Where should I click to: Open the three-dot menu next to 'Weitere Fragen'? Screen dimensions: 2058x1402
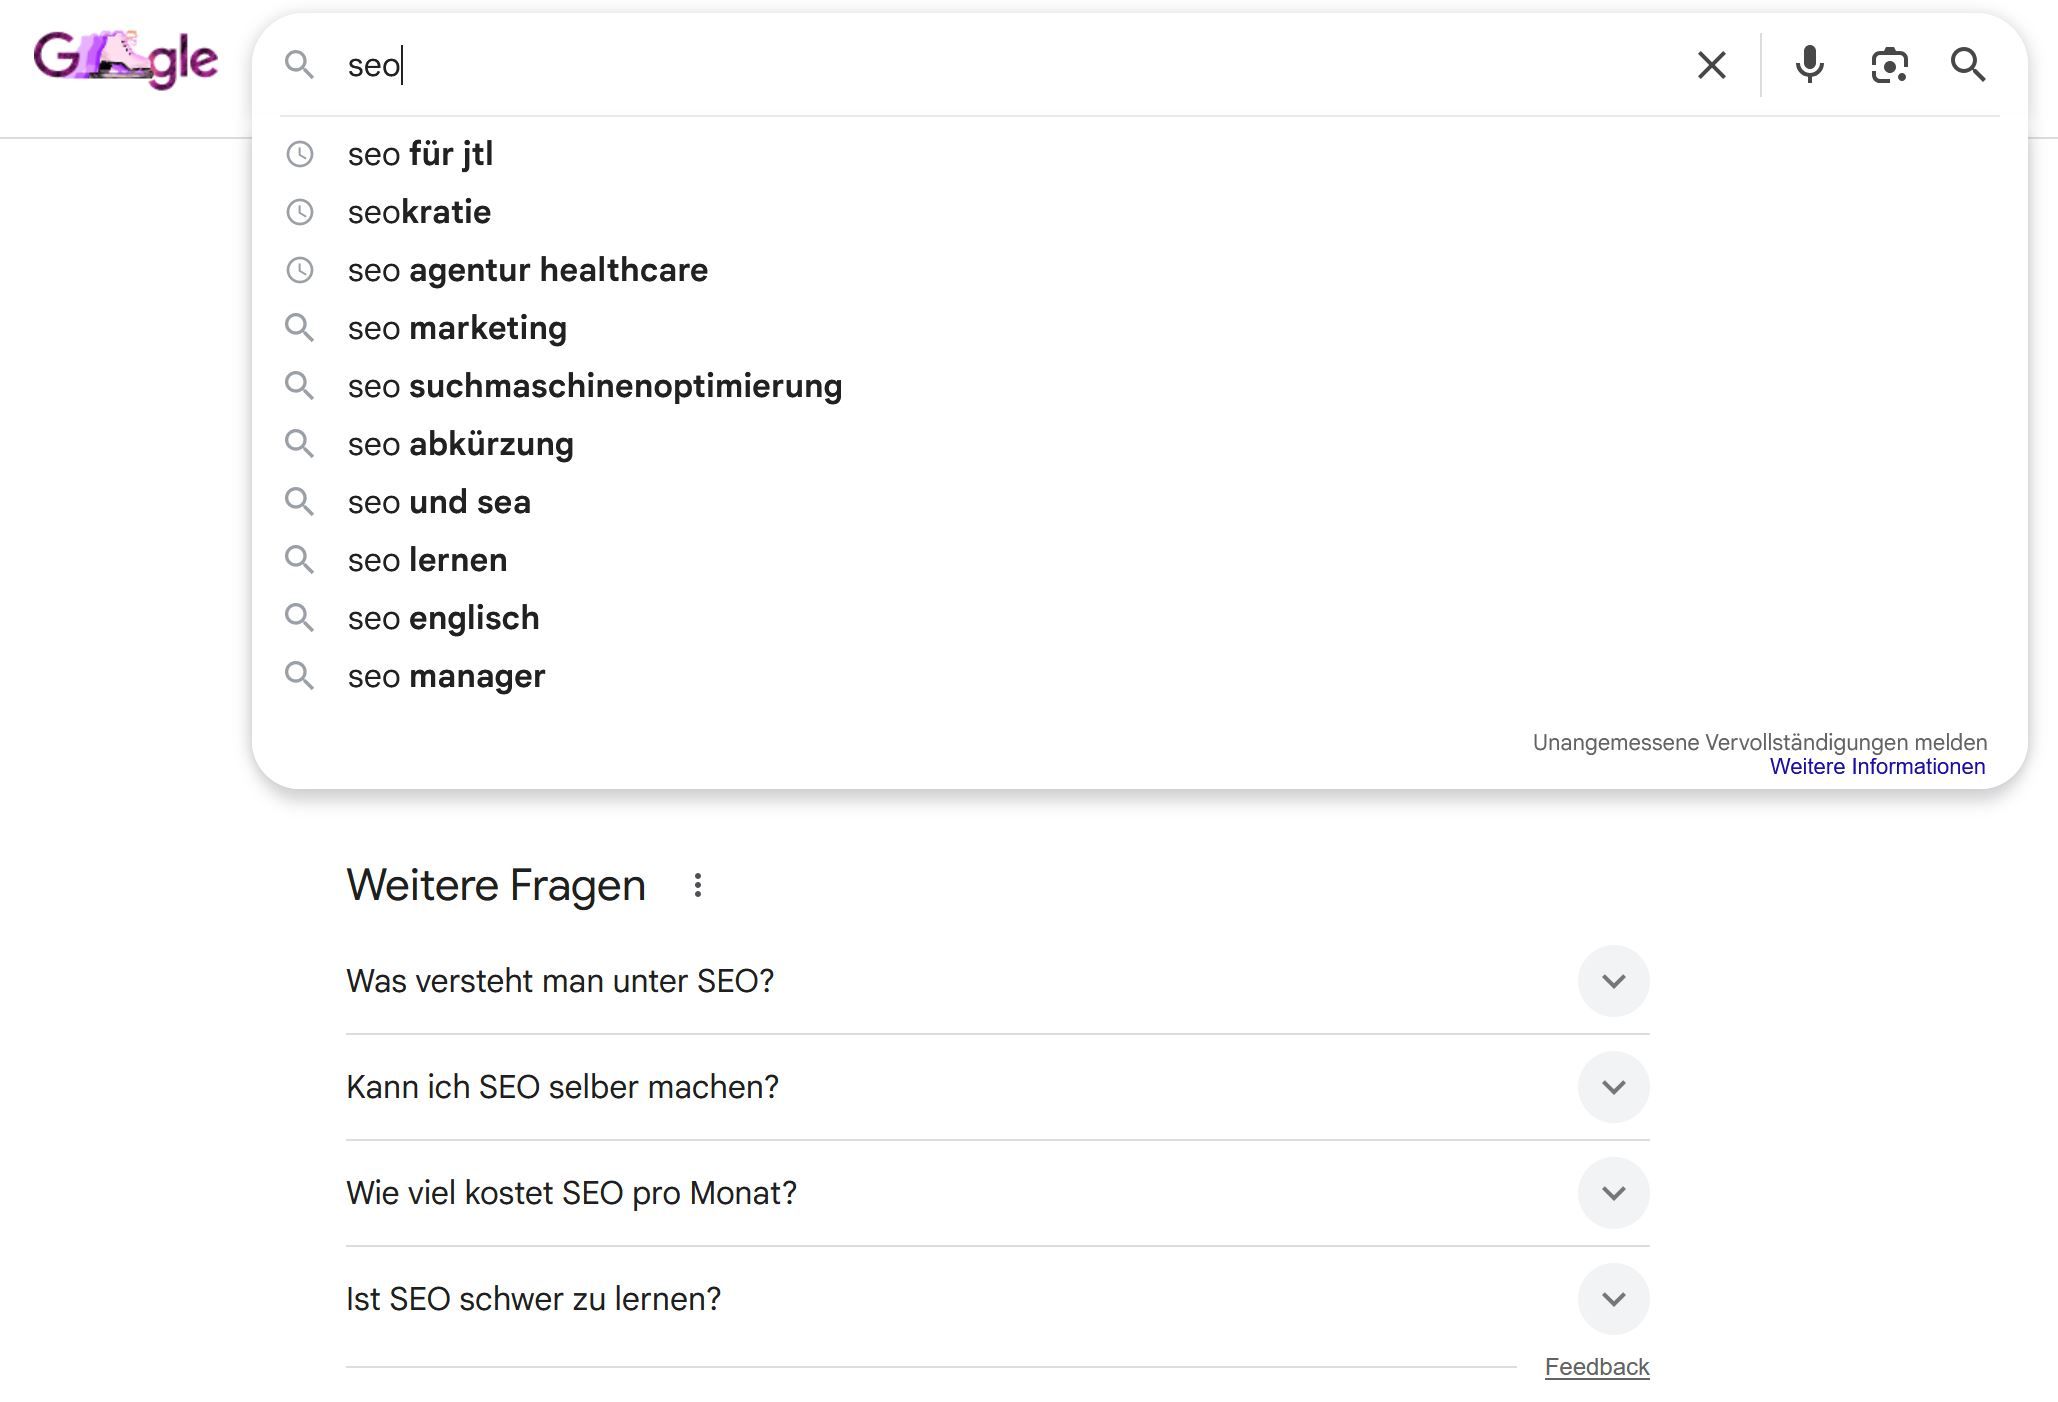(698, 884)
